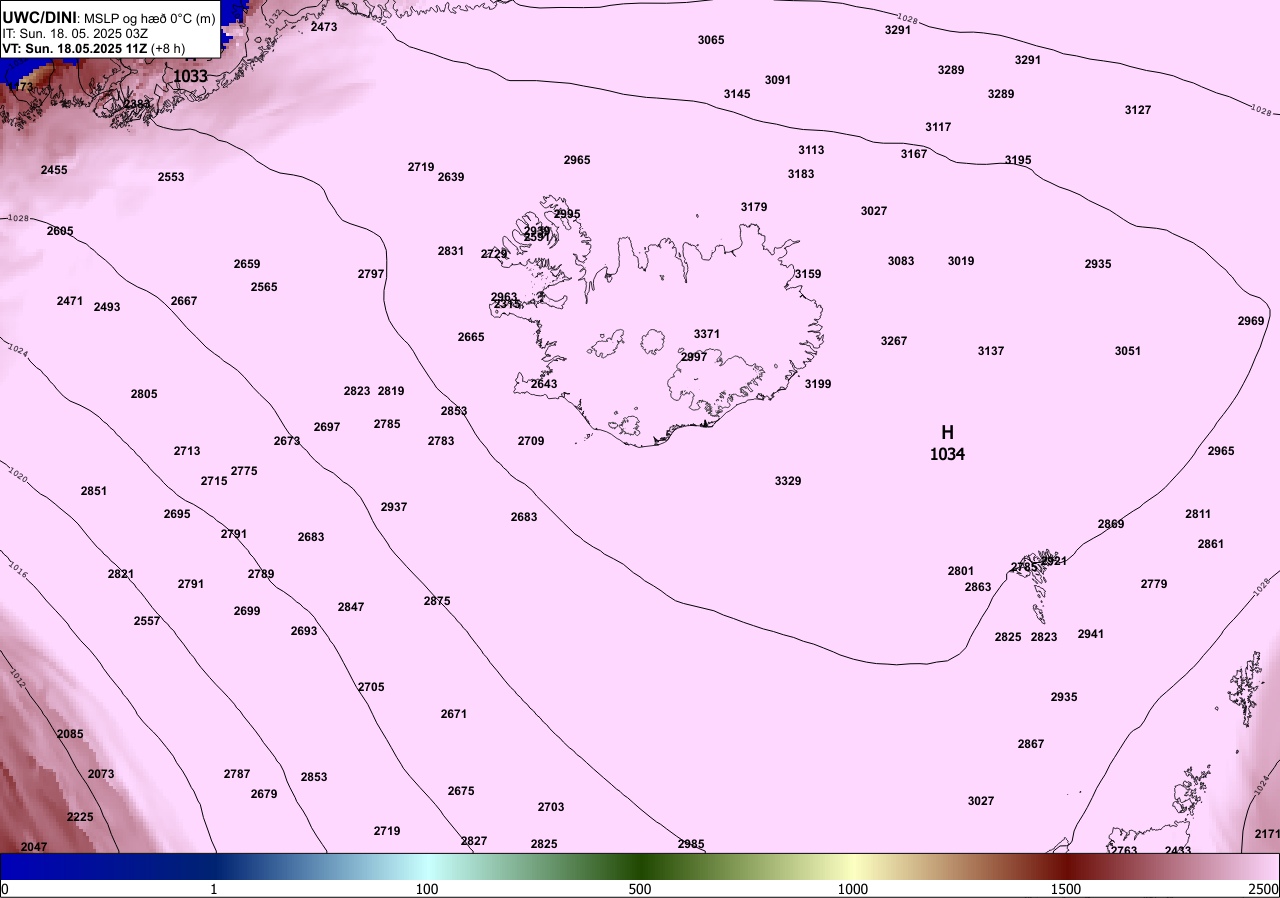Click the value 2941 near Faroe Islands
1280x898 pixels.
1091,634
